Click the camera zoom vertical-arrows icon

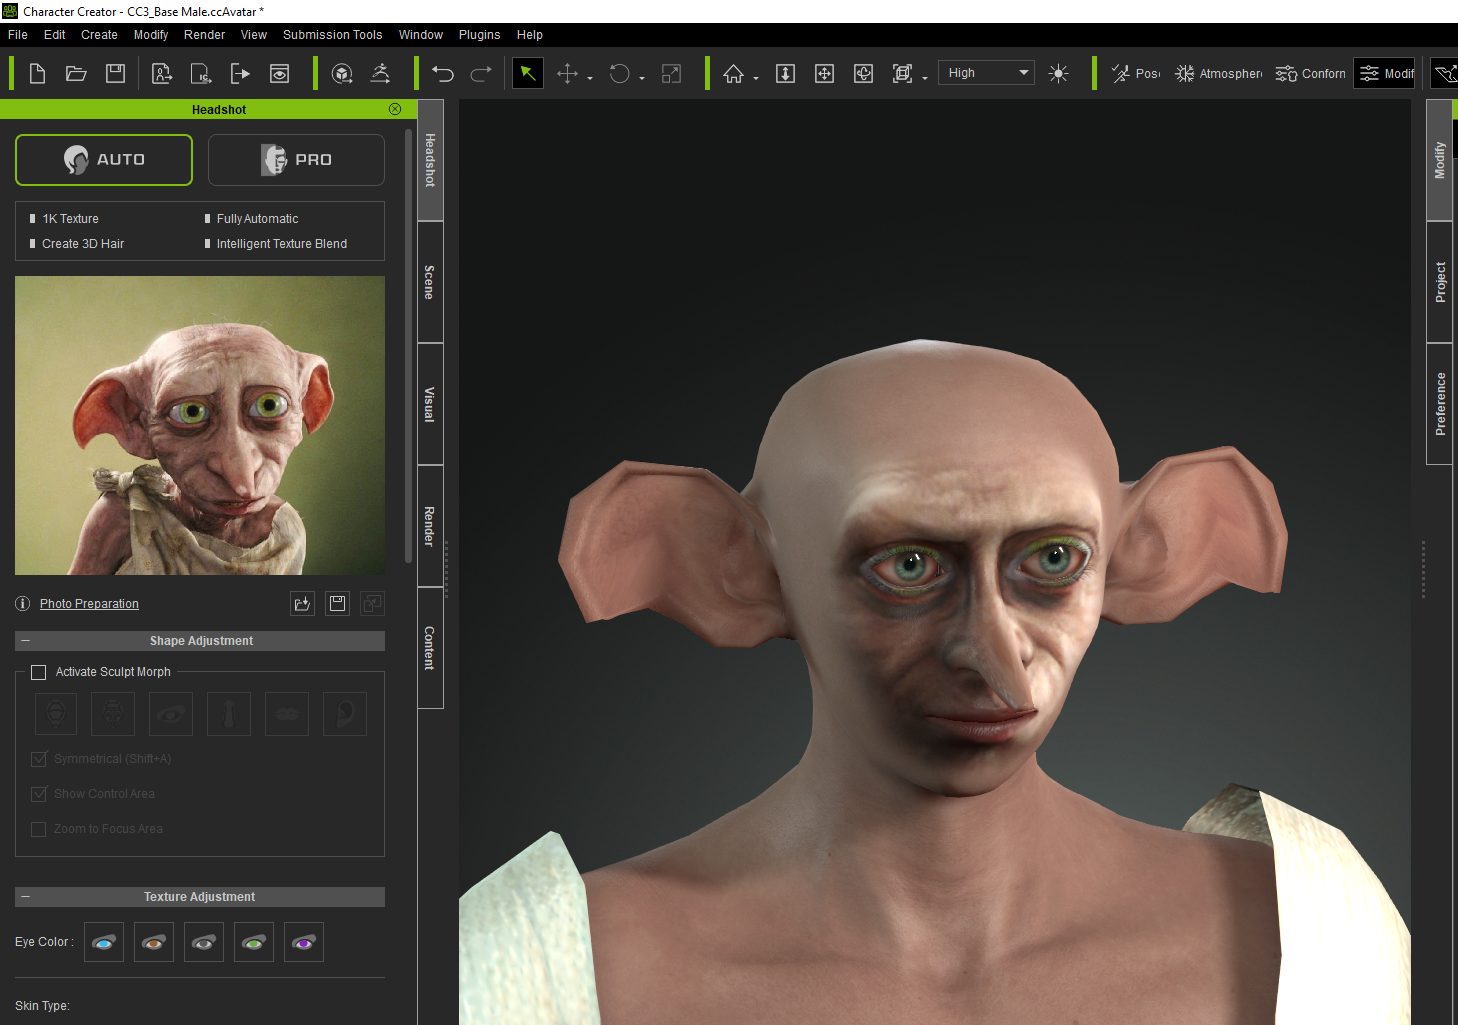pyautogui.click(x=786, y=73)
